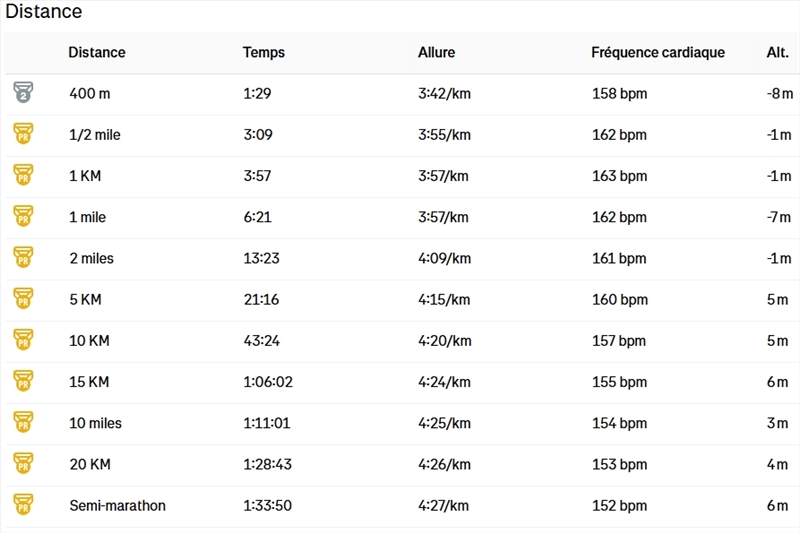Select the Semi-marathon distance label
Screen dimensions: 800x533
tap(117, 505)
